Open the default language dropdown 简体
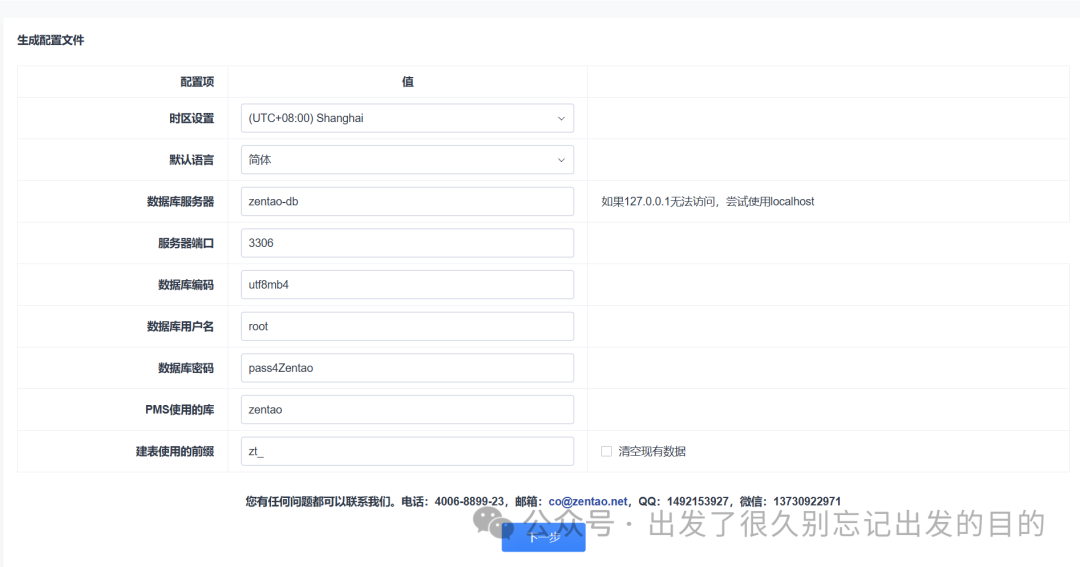Screen dimensions: 1080x567 [x=407, y=160]
